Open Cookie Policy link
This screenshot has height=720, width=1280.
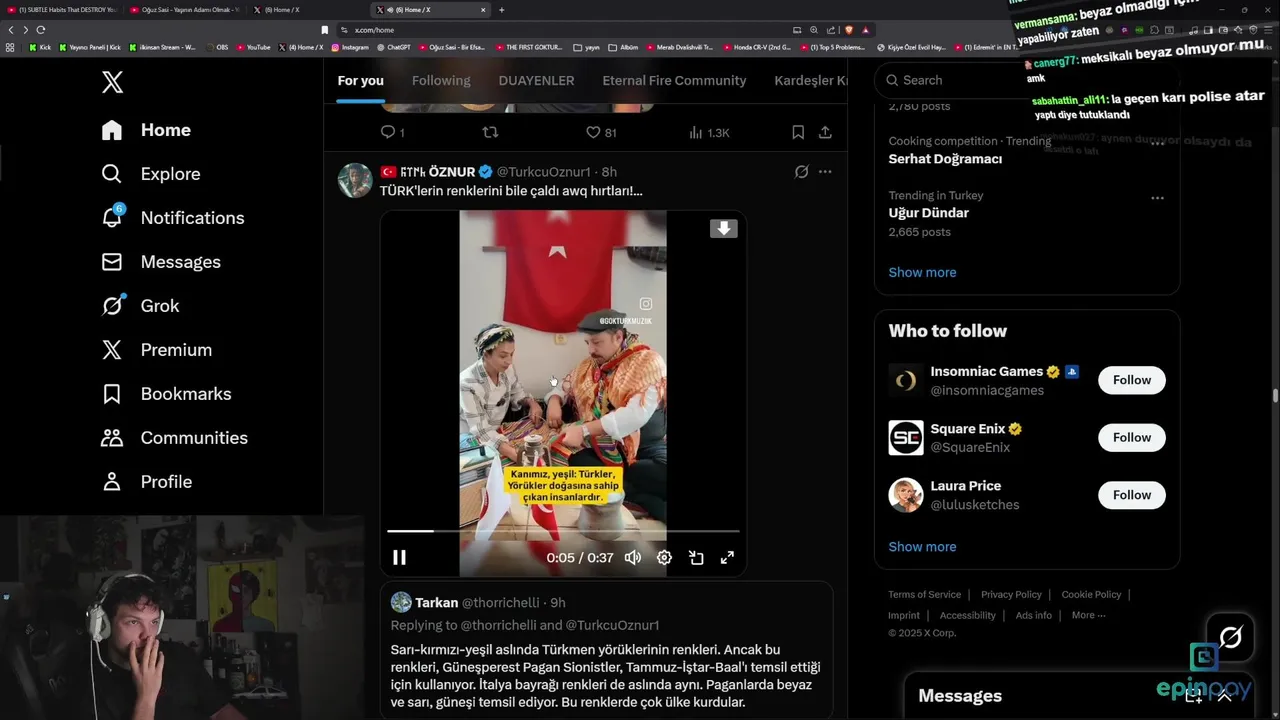coord(1091,595)
